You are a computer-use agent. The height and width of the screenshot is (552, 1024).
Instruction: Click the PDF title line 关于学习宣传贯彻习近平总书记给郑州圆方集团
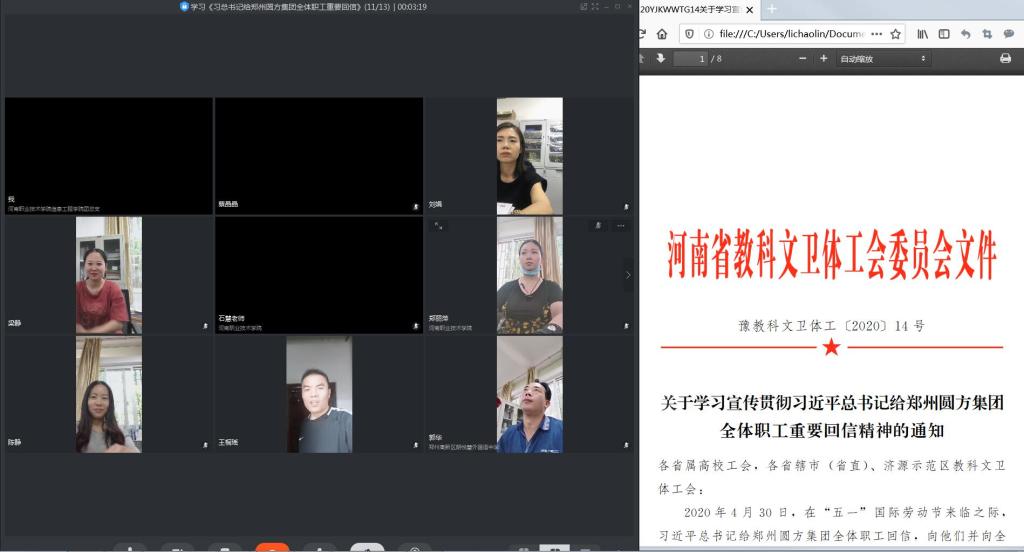831,402
